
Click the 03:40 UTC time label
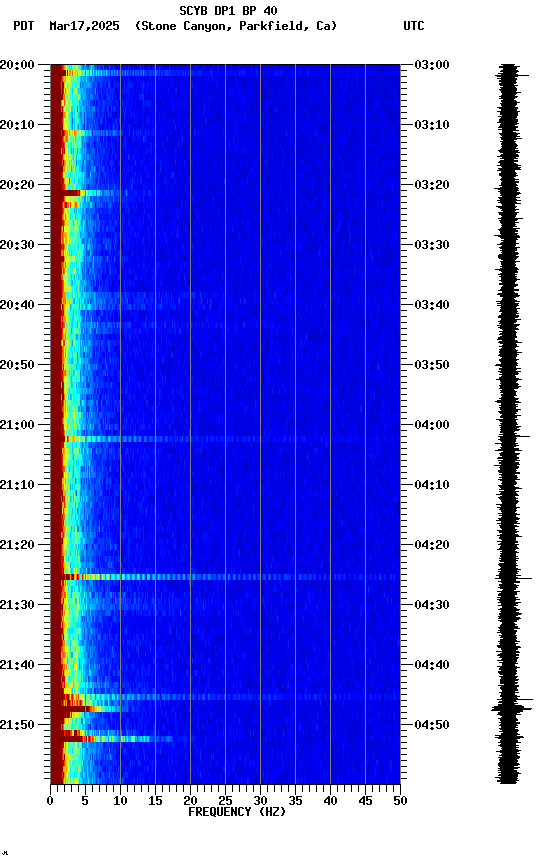pos(431,305)
